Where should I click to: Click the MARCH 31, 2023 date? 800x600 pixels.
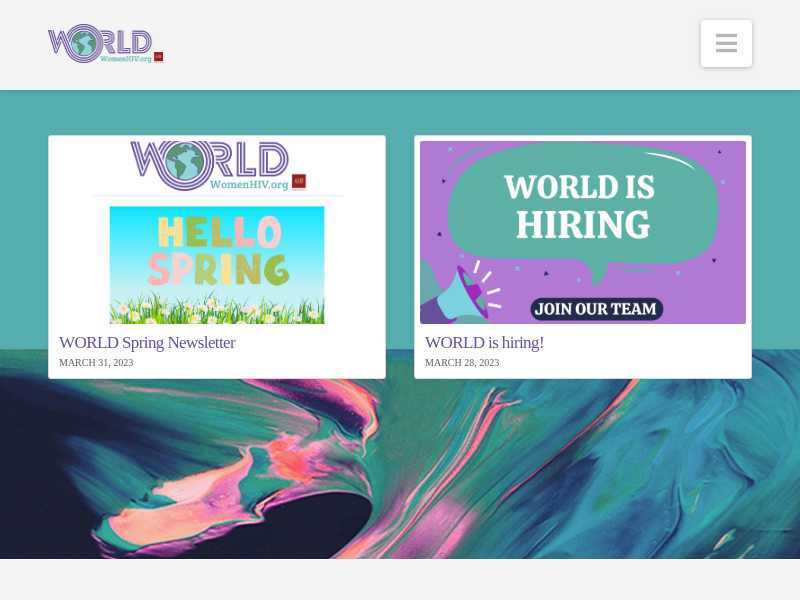[x=96, y=362]
